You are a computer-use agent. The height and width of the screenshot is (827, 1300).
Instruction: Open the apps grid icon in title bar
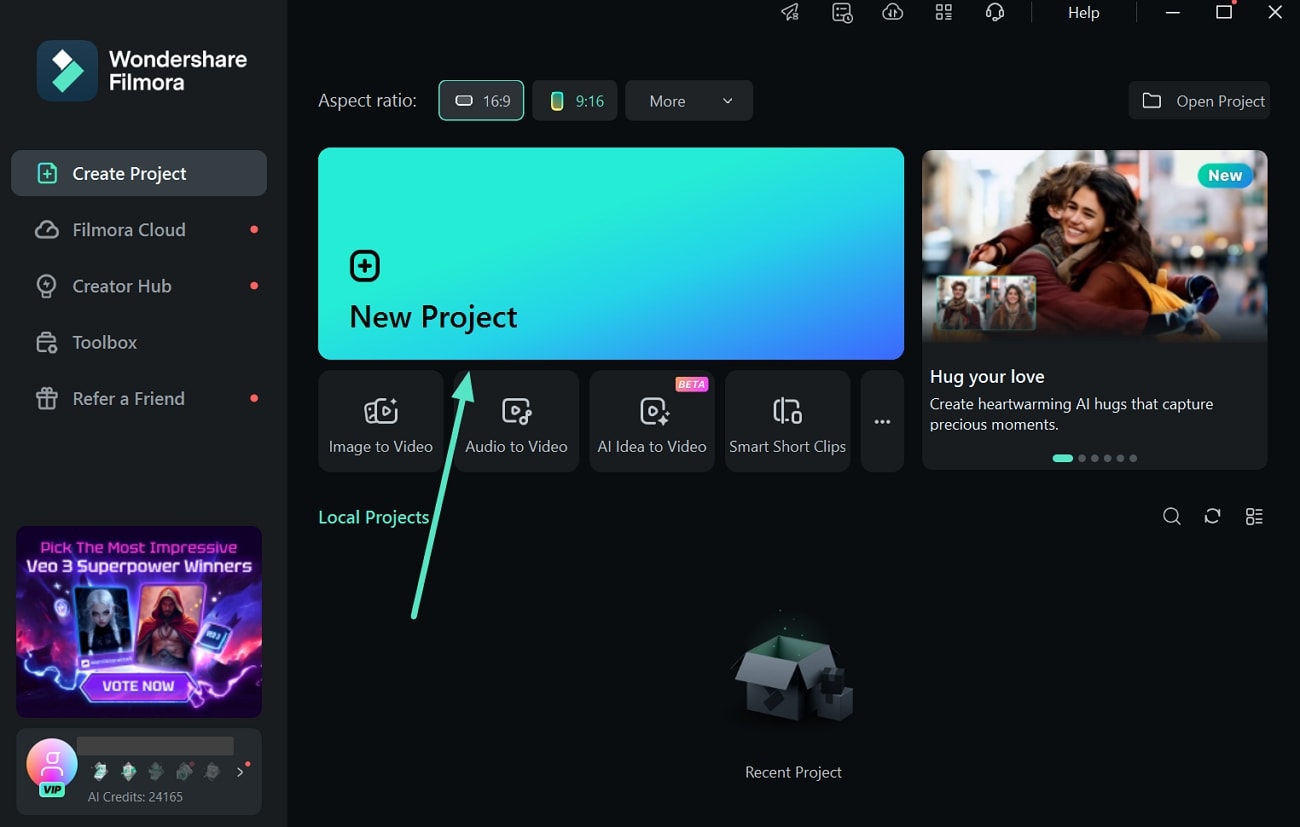943,13
